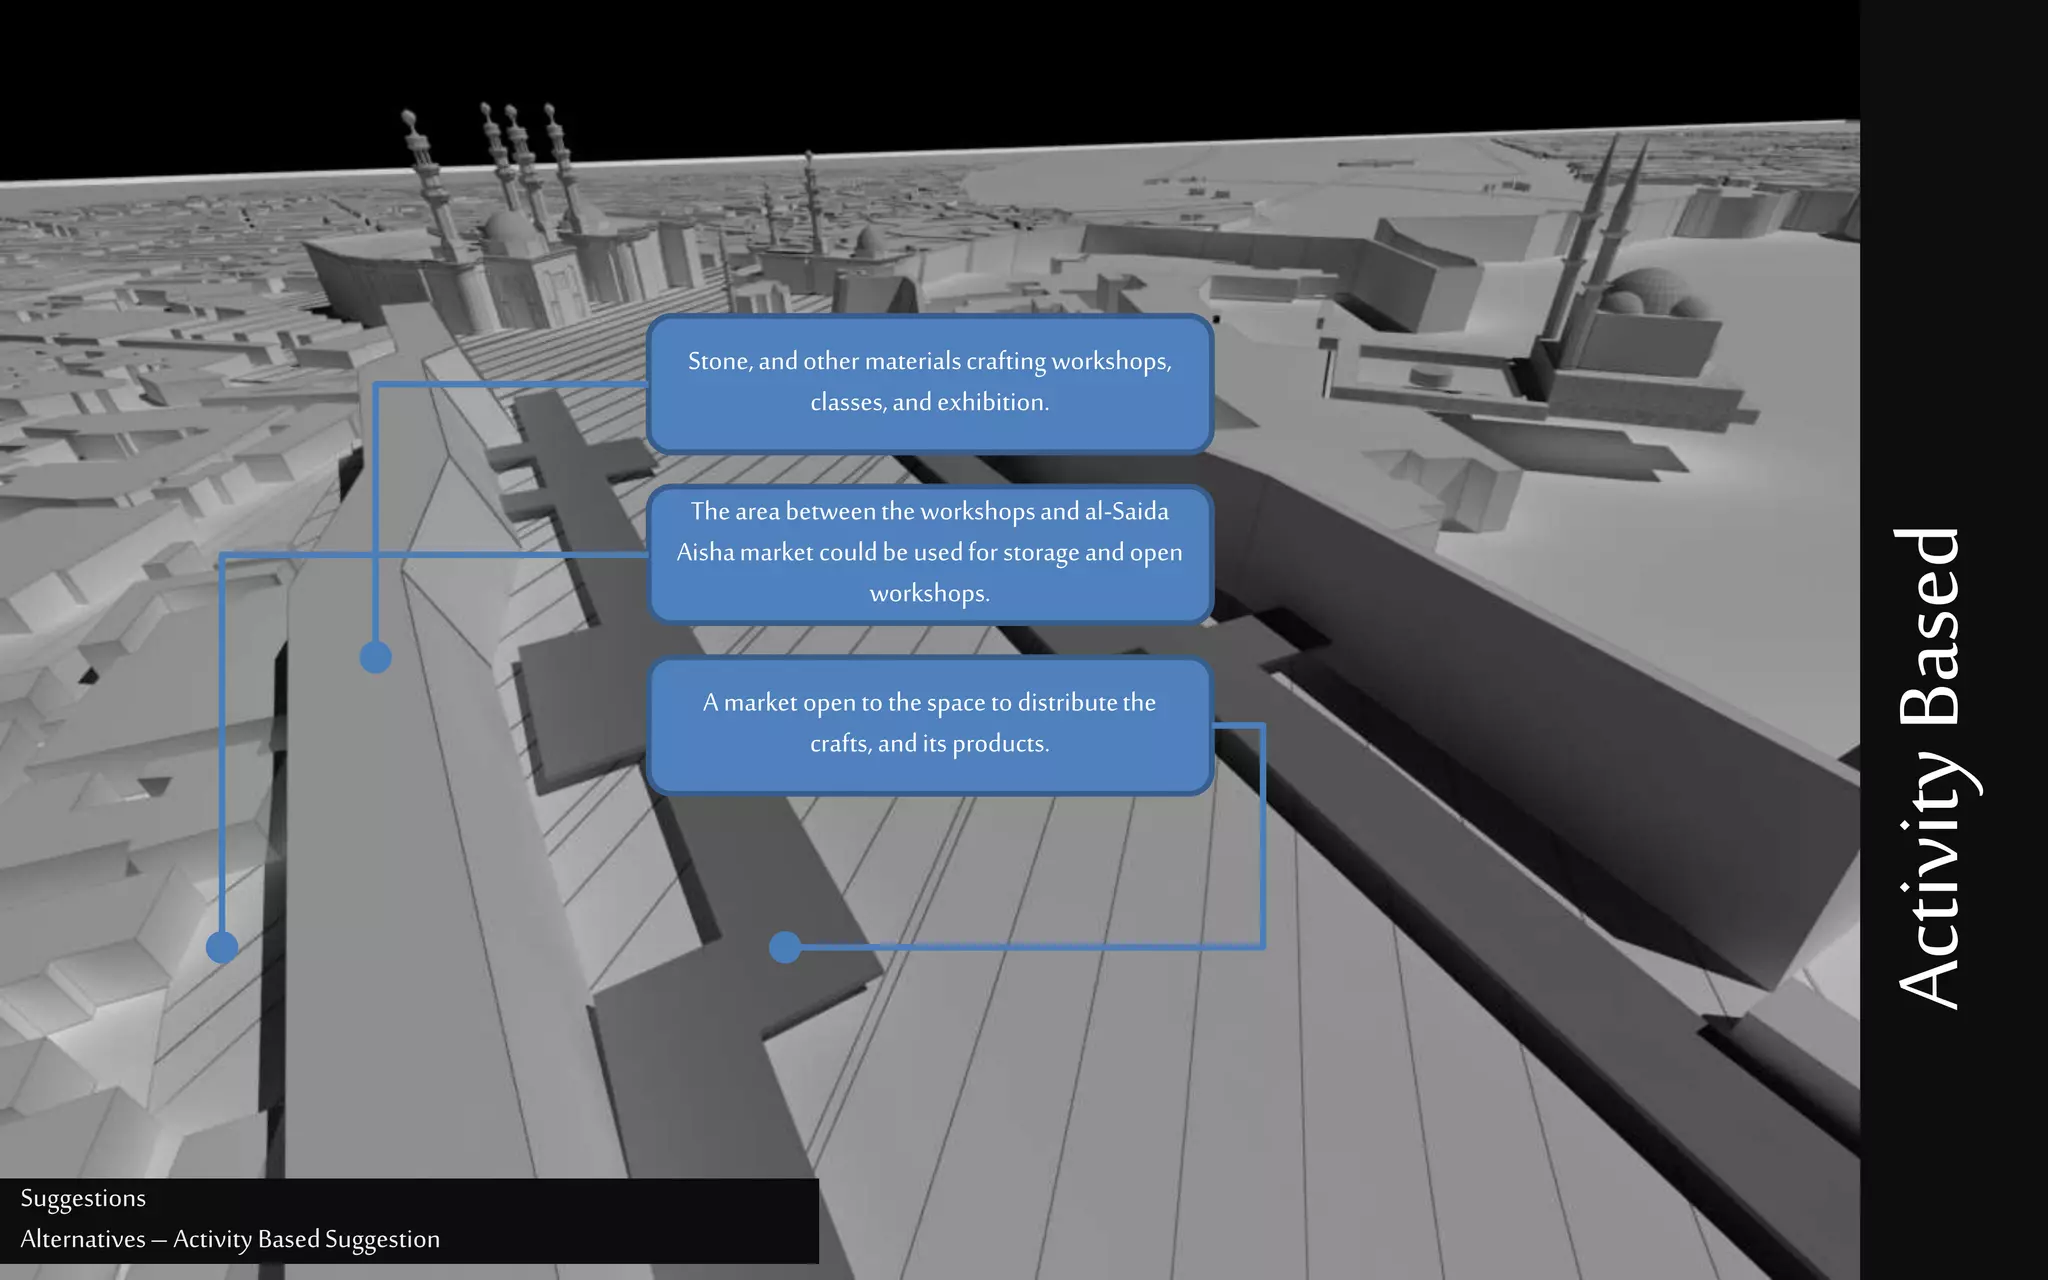Screen dimensions: 2048x1280
Task: Click blue dot marker below workshops connector
Action: 375,657
